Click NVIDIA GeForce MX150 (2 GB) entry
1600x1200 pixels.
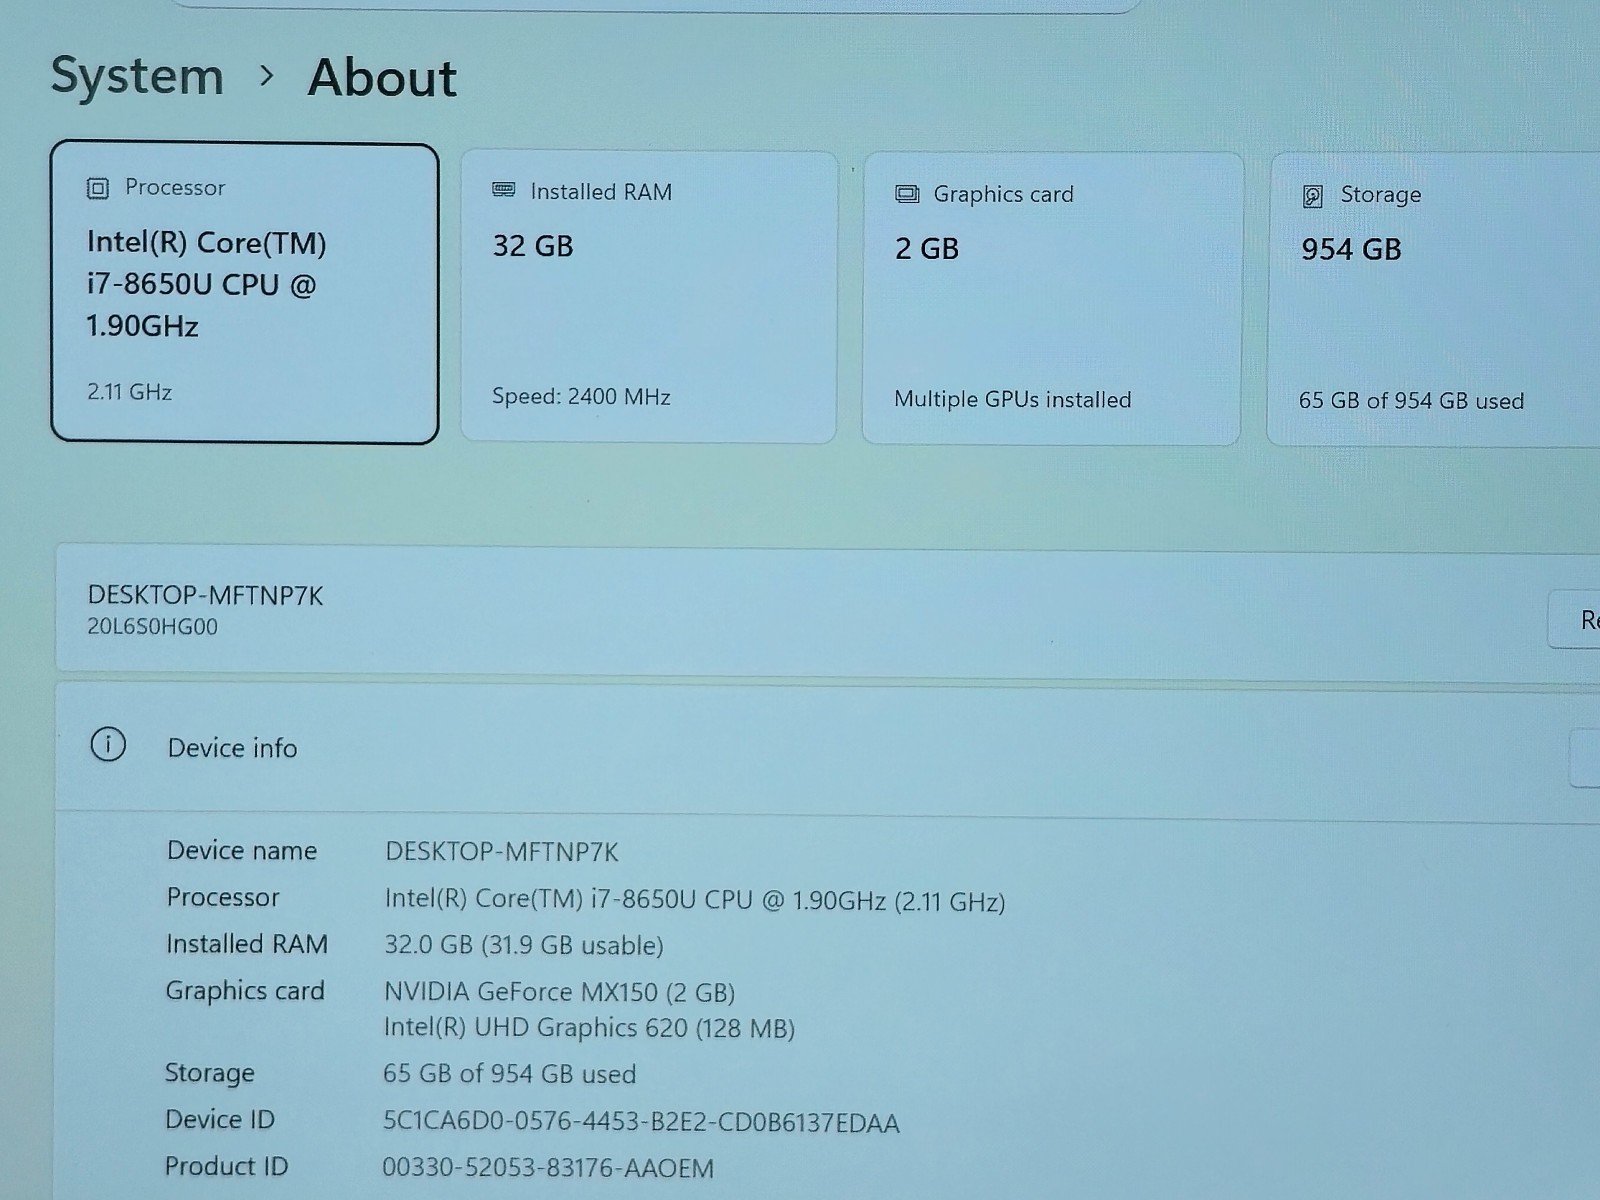(559, 992)
